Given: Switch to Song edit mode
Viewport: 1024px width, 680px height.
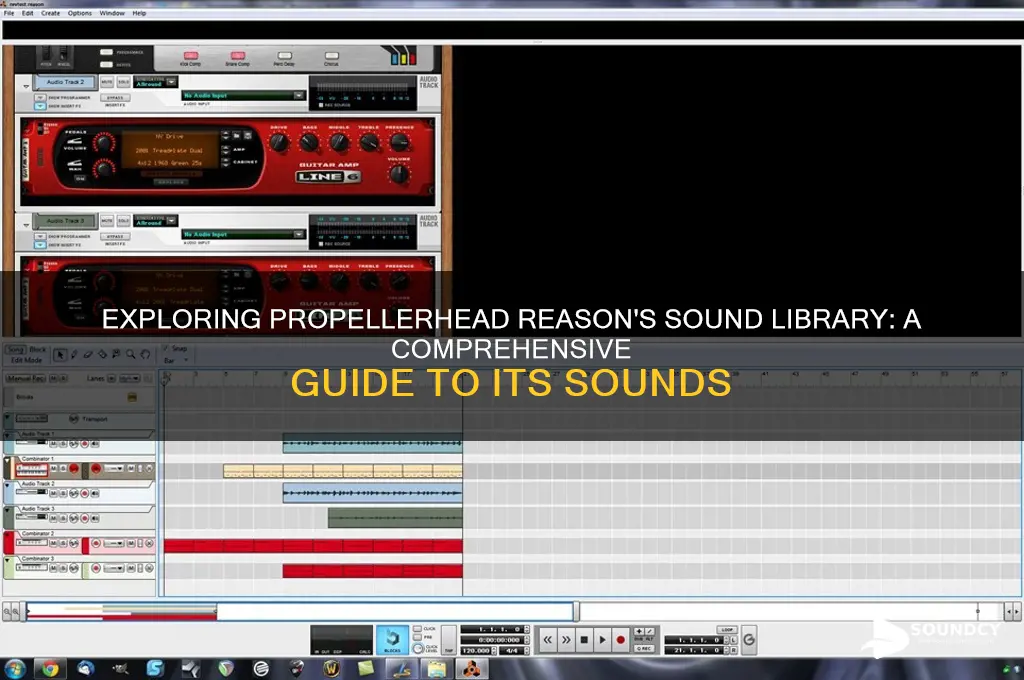Looking at the screenshot, I should pos(16,350).
